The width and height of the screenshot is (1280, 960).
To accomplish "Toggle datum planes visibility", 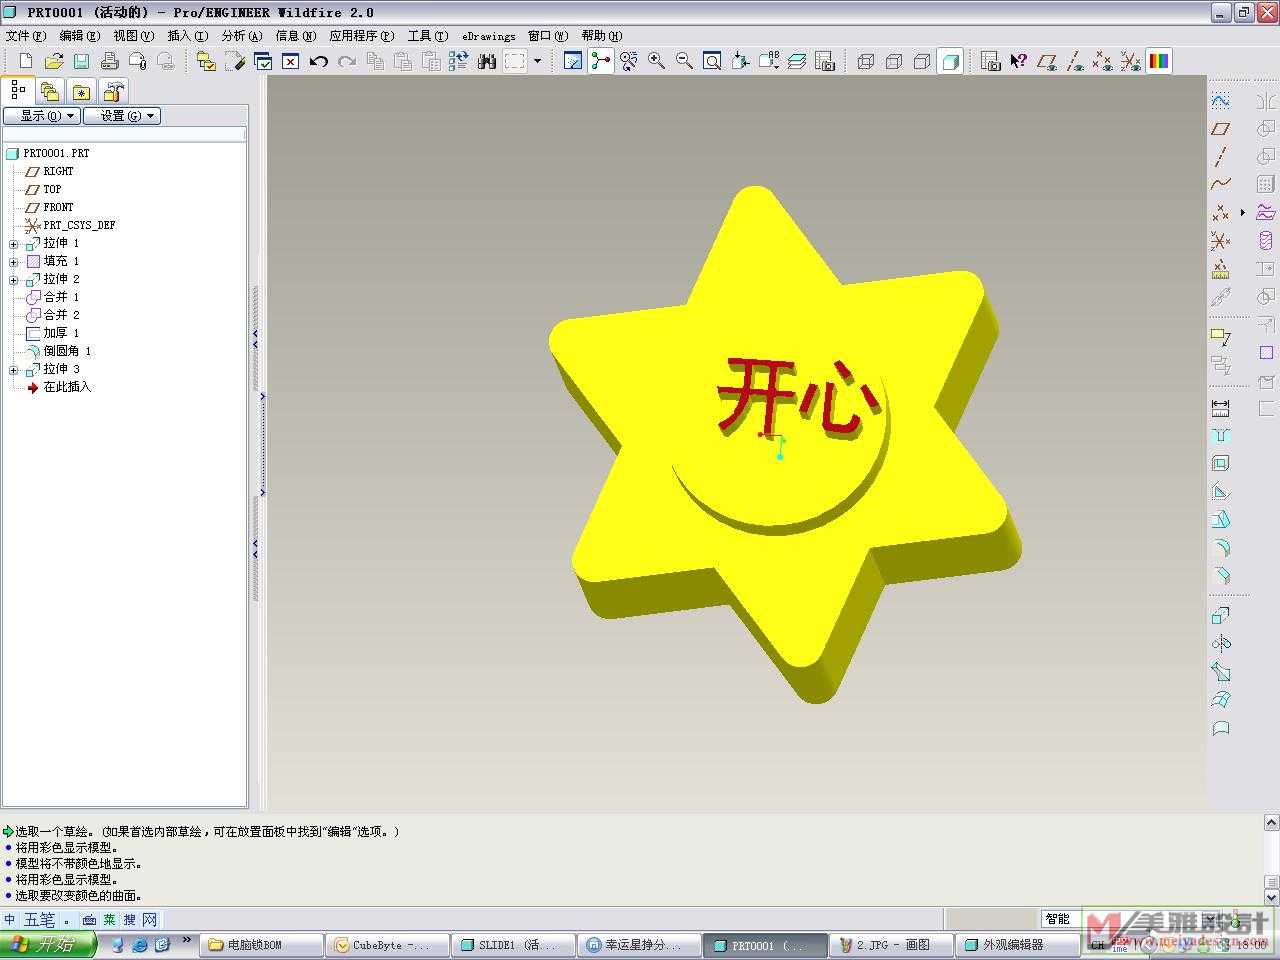I will tap(1047, 61).
